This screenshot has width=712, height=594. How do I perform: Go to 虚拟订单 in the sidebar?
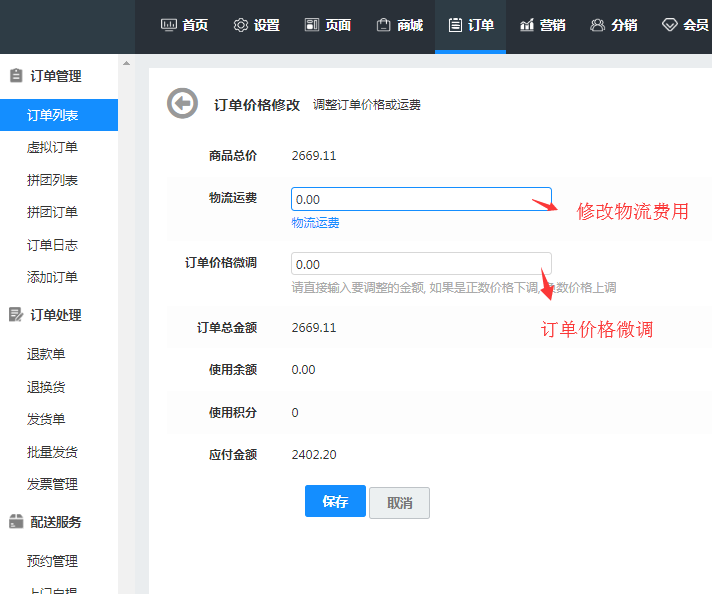(52, 148)
